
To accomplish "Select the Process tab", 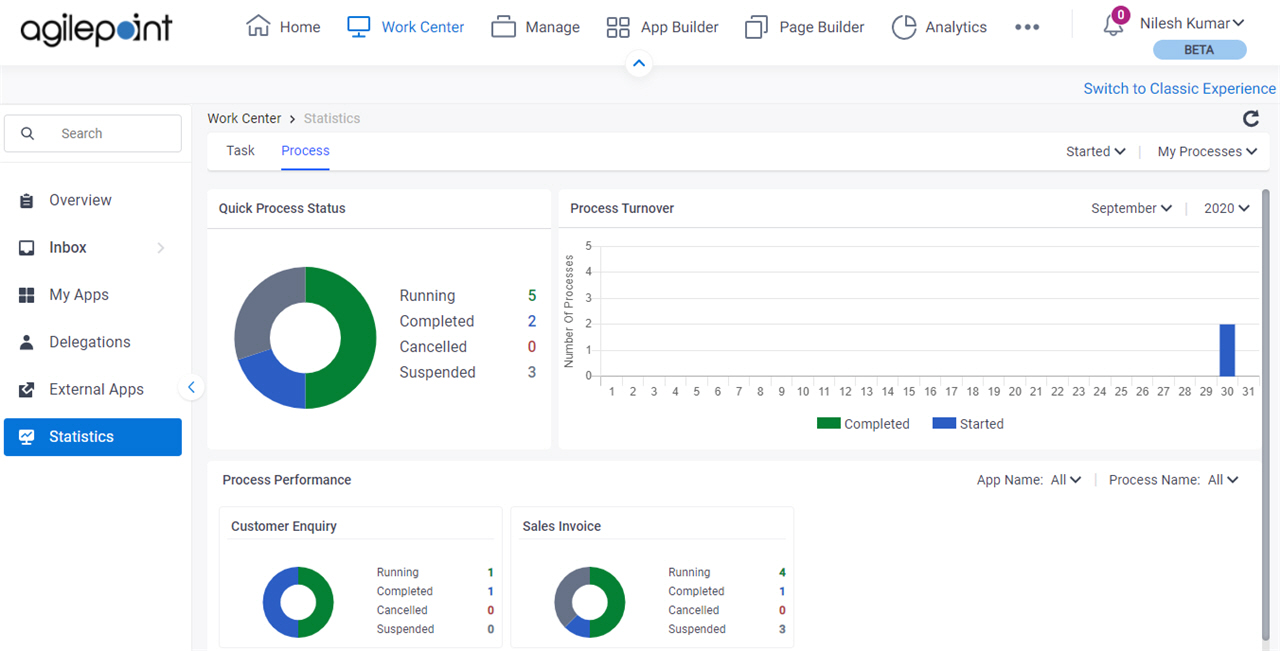I will pyautogui.click(x=305, y=150).
